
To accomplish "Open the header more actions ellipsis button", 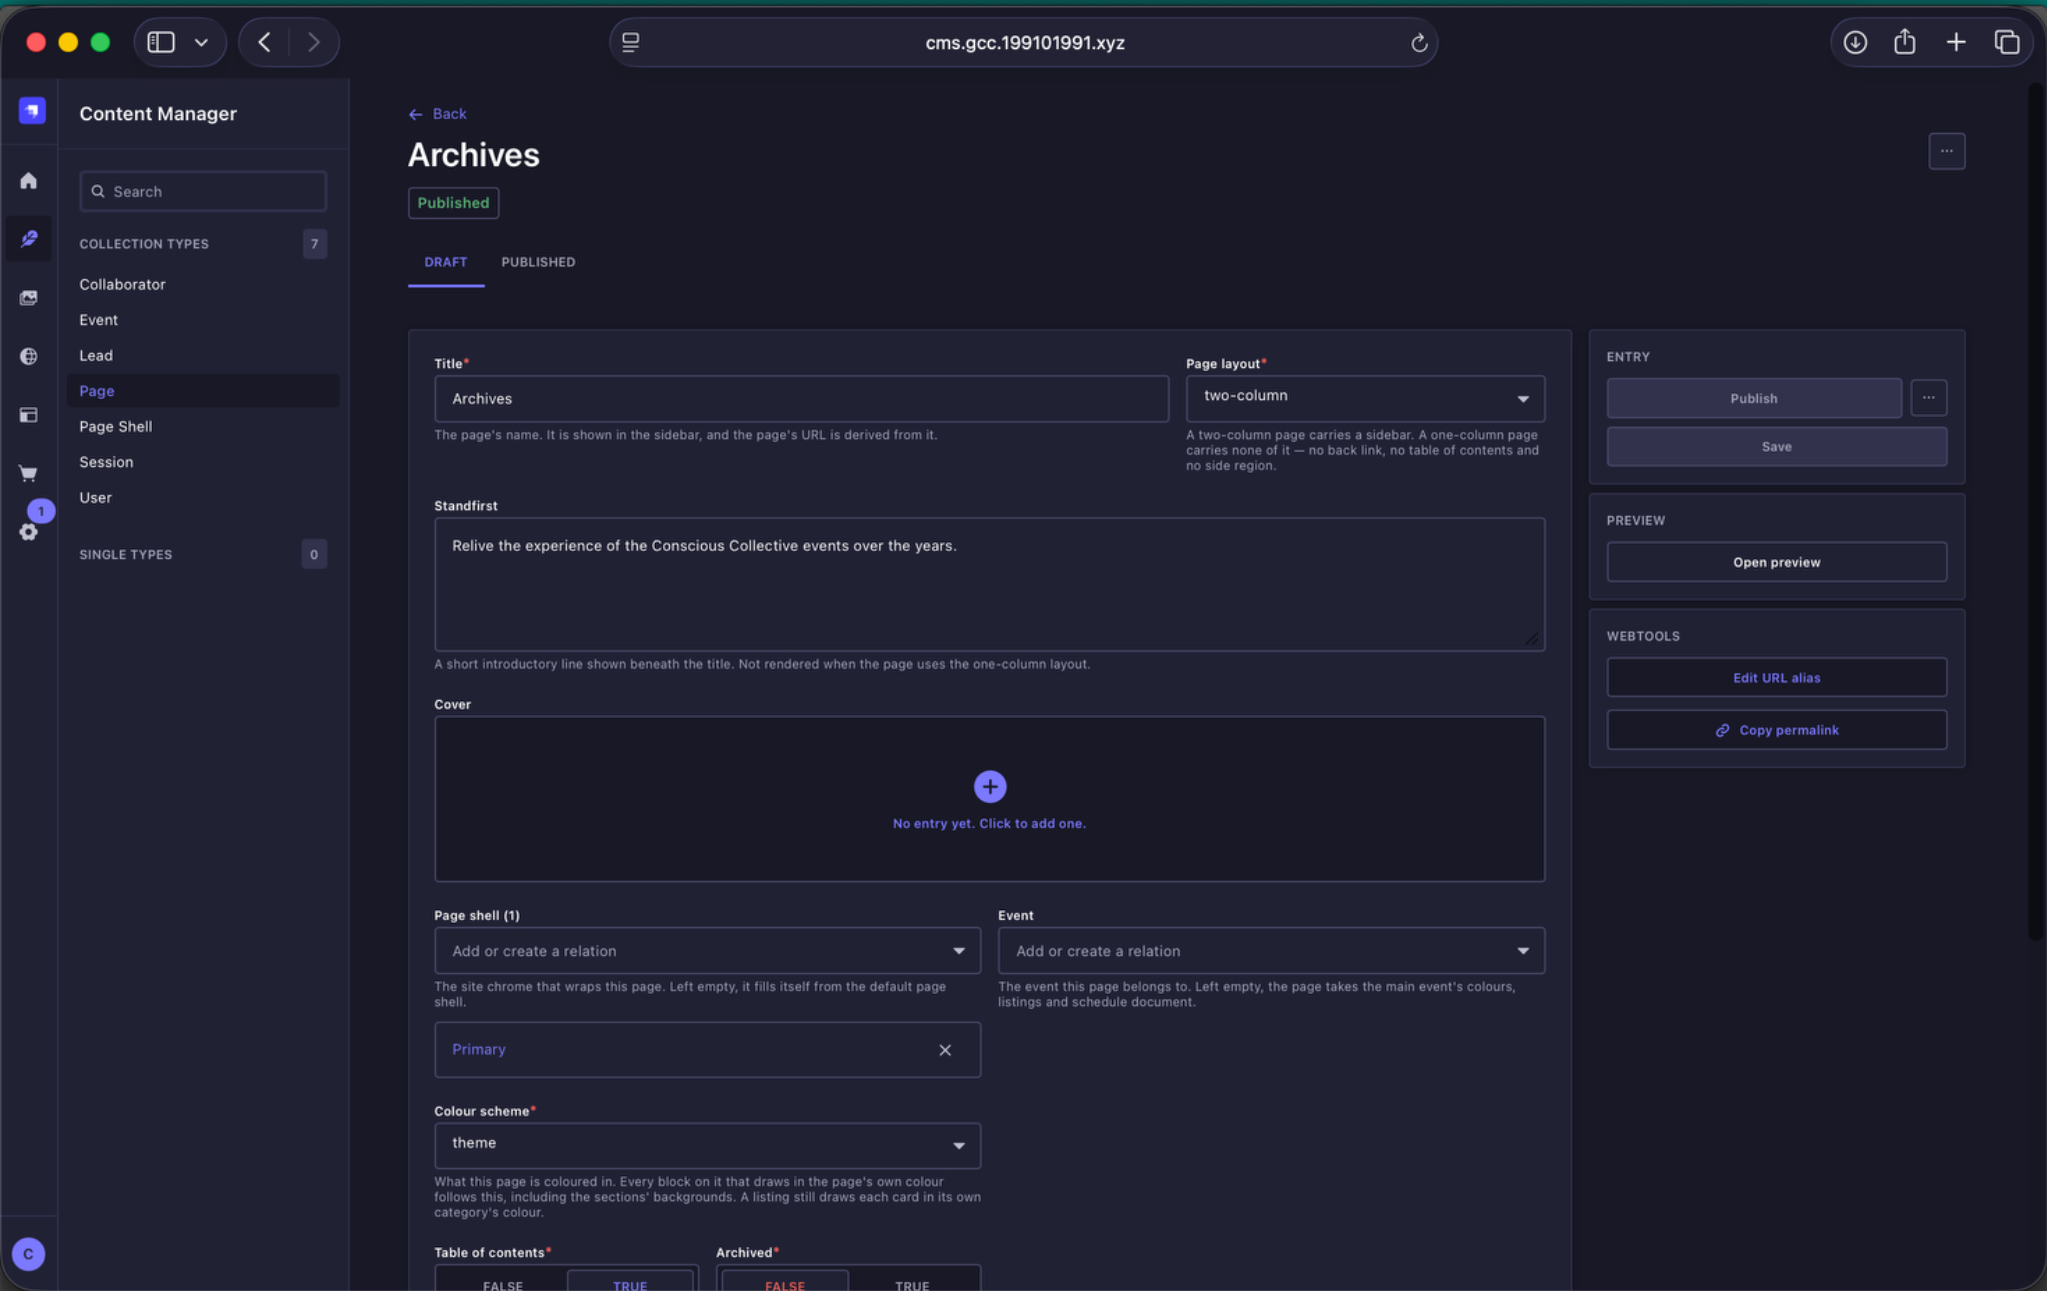I will coord(1946,151).
